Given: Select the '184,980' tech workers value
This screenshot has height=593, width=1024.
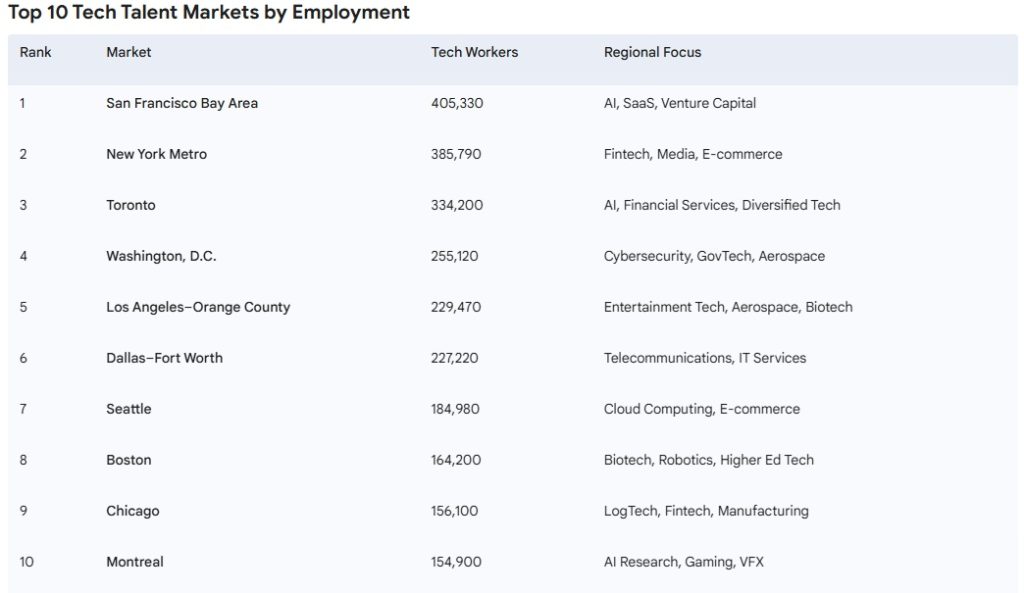Looking at the screenshot, I should [455, 409].
